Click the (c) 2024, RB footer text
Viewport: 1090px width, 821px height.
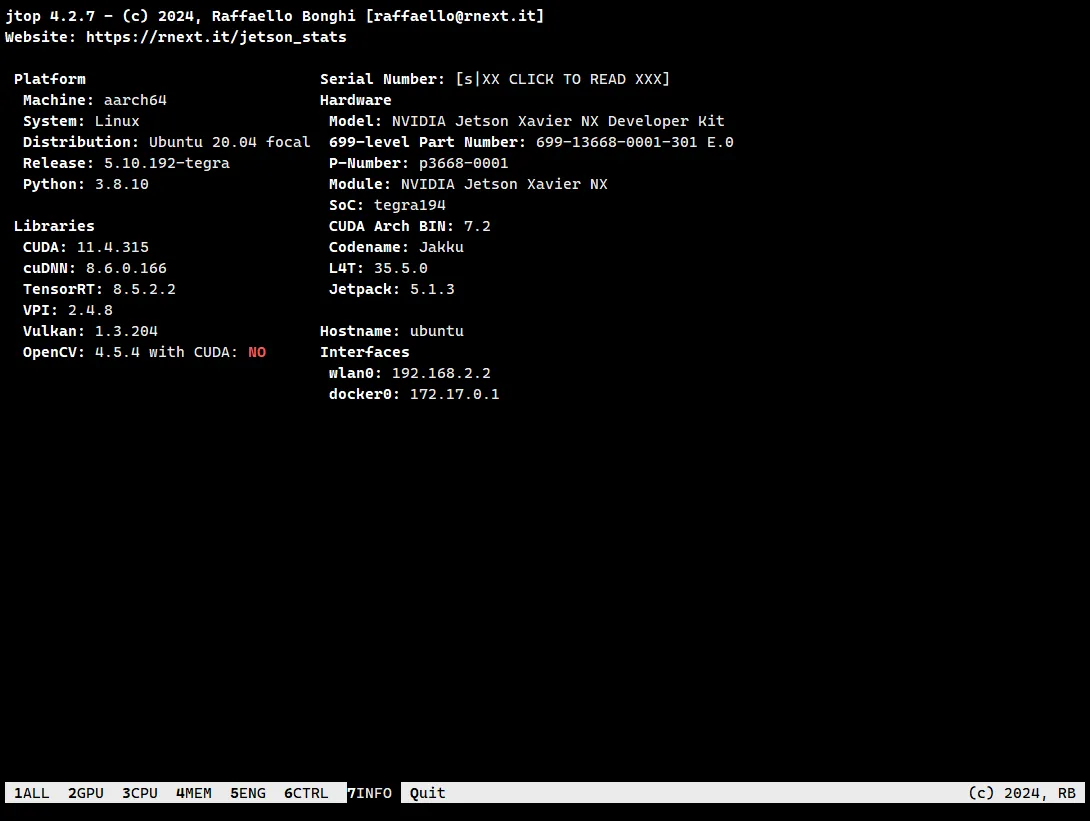[x=1023, y=793]
